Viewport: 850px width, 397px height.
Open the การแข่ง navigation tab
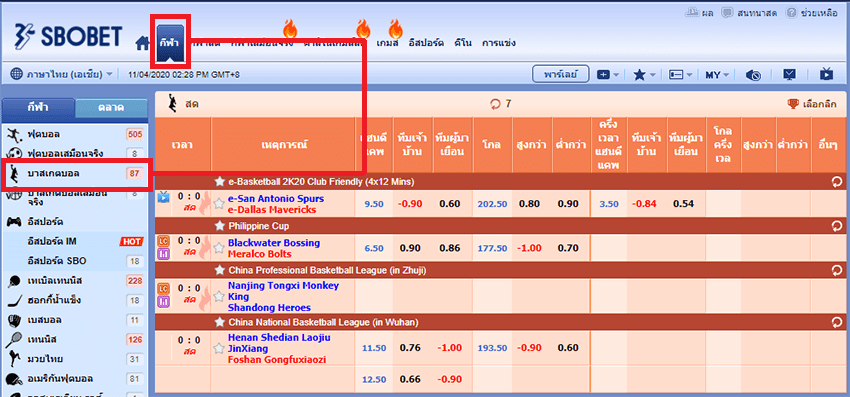[498, 43]
